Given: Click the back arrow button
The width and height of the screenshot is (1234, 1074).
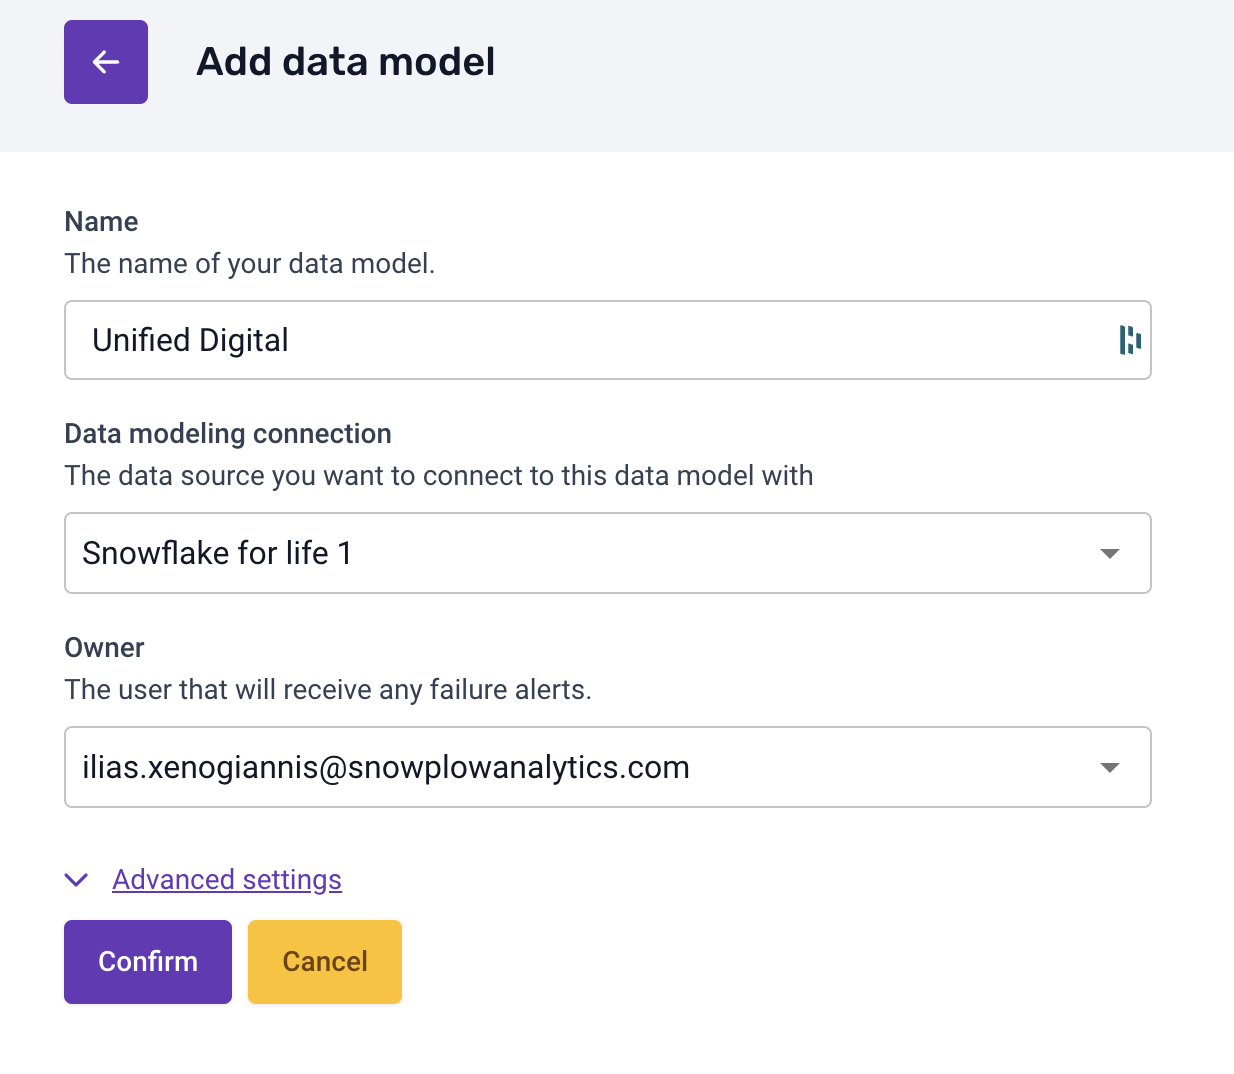Looking at the screenshot, I should click(106, 62).
